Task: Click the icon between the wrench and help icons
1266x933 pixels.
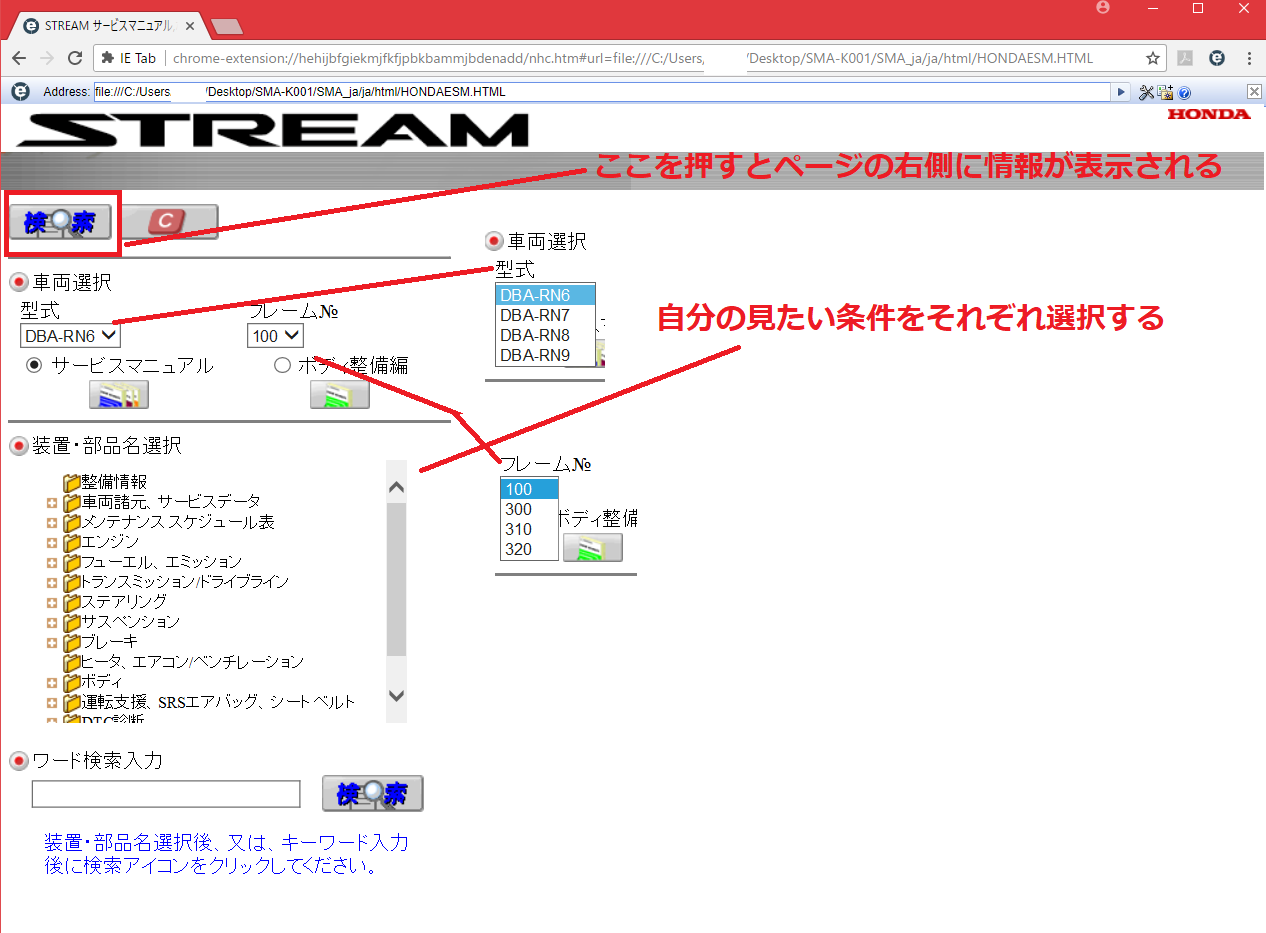Action: [1166, 92]
